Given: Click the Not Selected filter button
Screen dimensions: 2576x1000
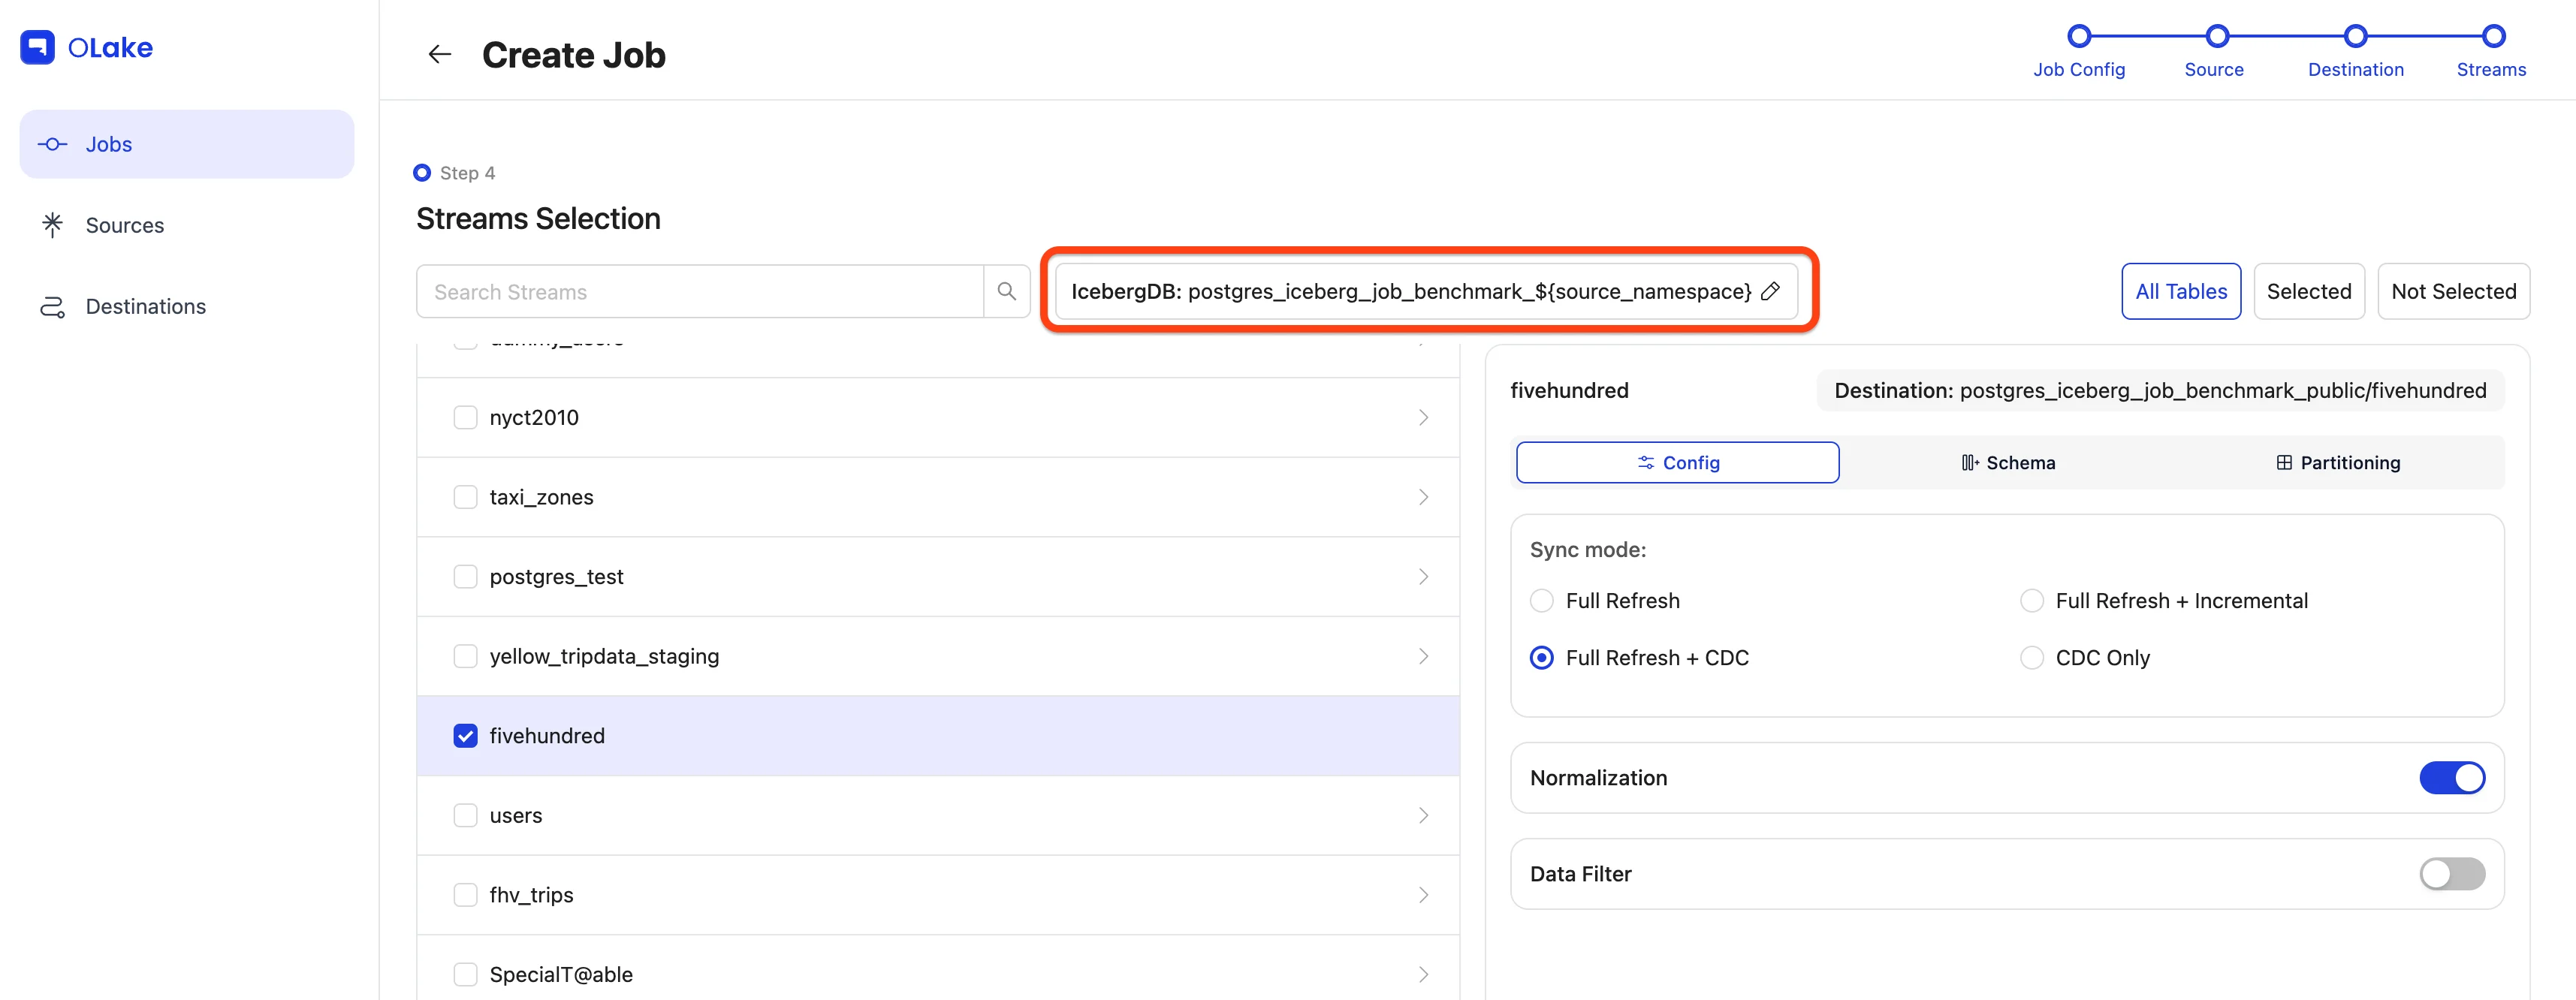Looking at the screenshot, I should point(2452,291).
